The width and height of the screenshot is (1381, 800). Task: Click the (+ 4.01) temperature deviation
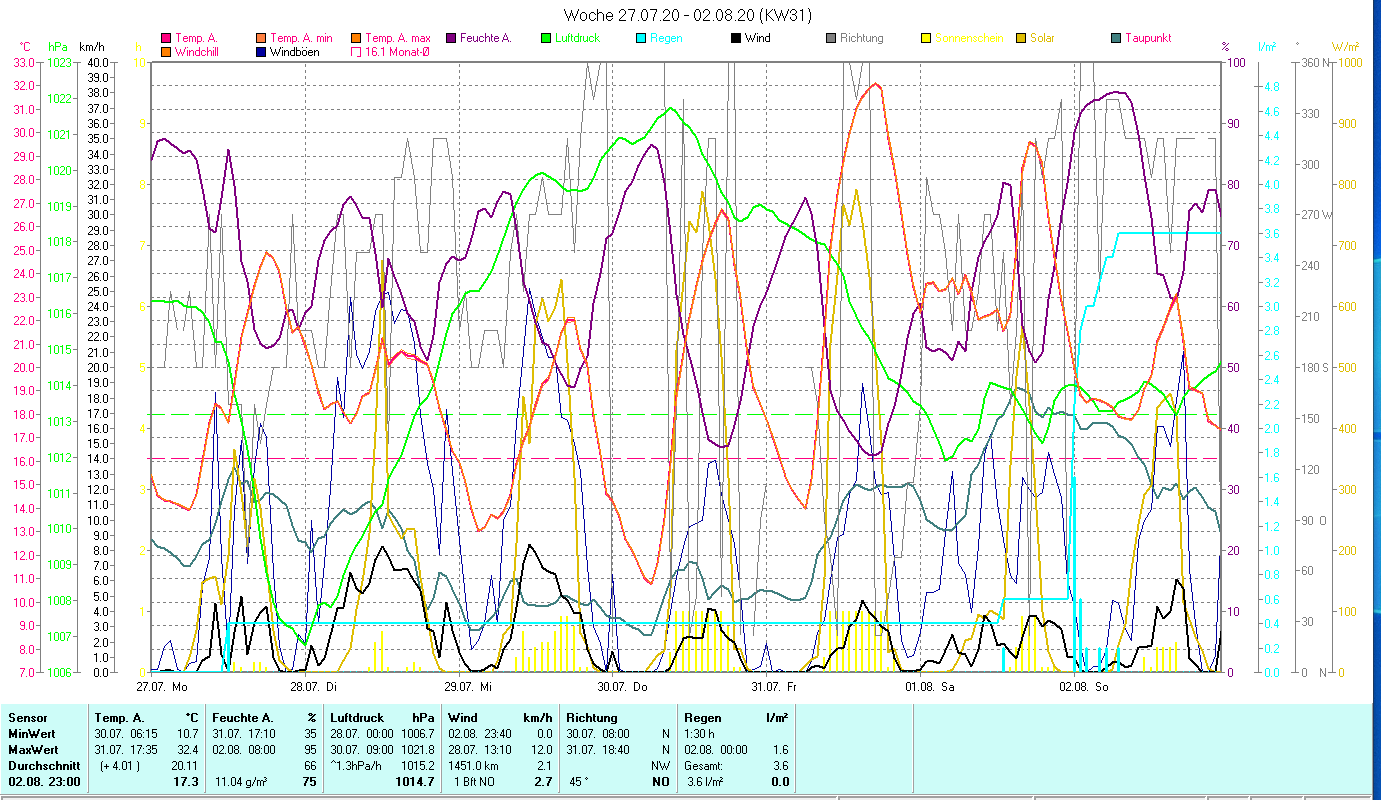pyautogui.click(x=118, y=766)
